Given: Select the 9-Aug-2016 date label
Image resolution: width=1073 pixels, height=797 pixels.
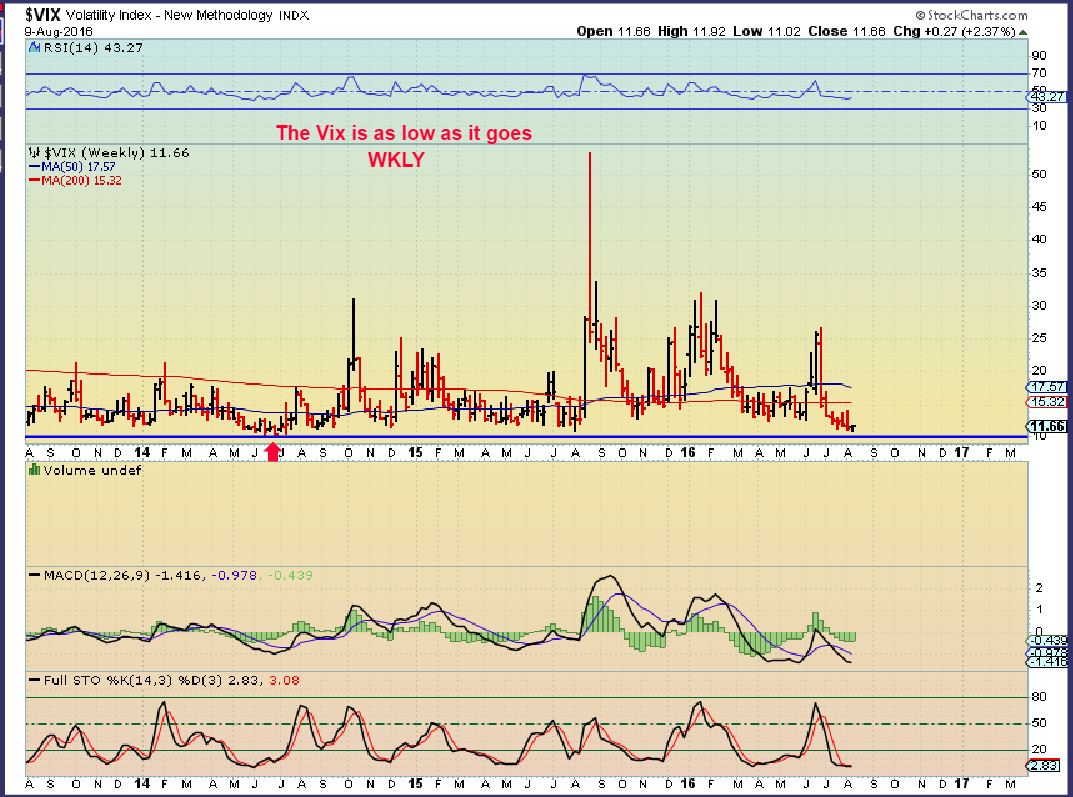Looking at the screenshot, I should point(51,31).
